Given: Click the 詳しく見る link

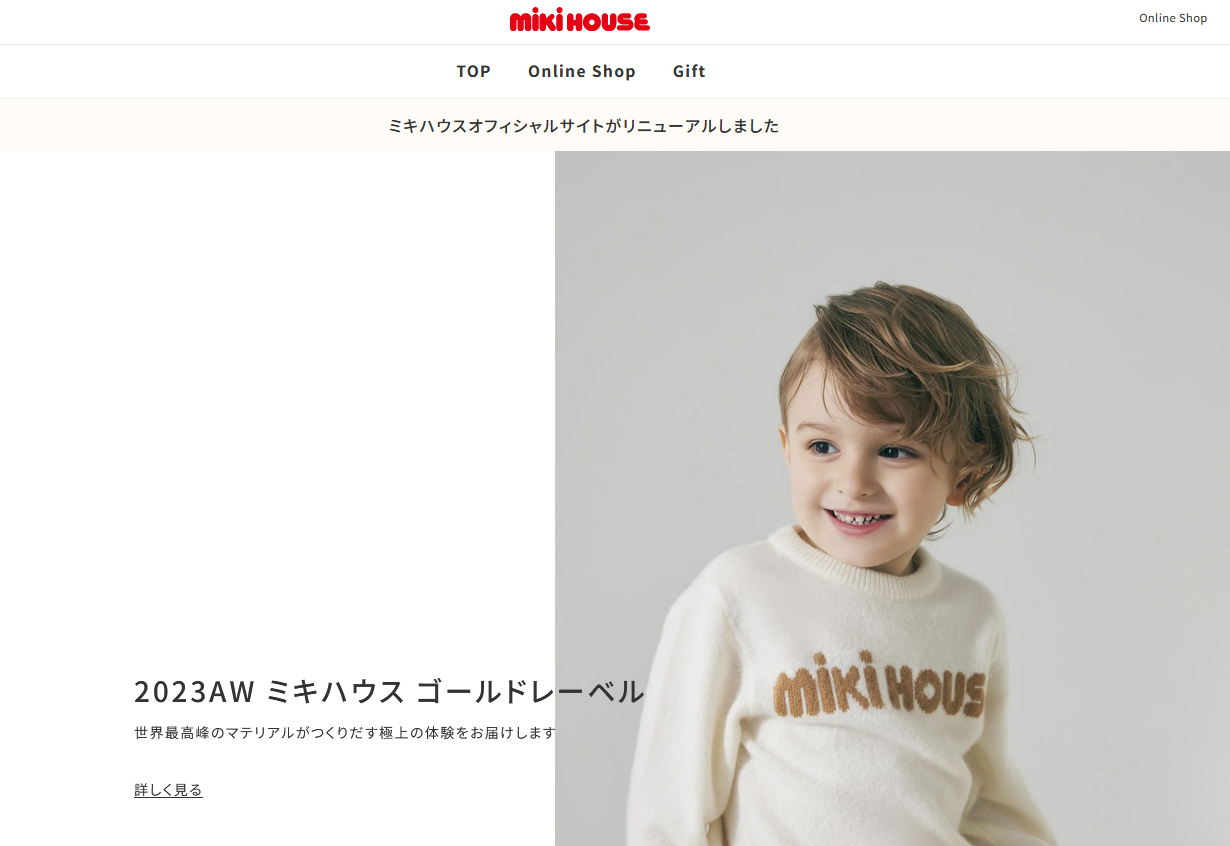Looking at the screenshot, I should pyautogui.click(x=168, y=790).
